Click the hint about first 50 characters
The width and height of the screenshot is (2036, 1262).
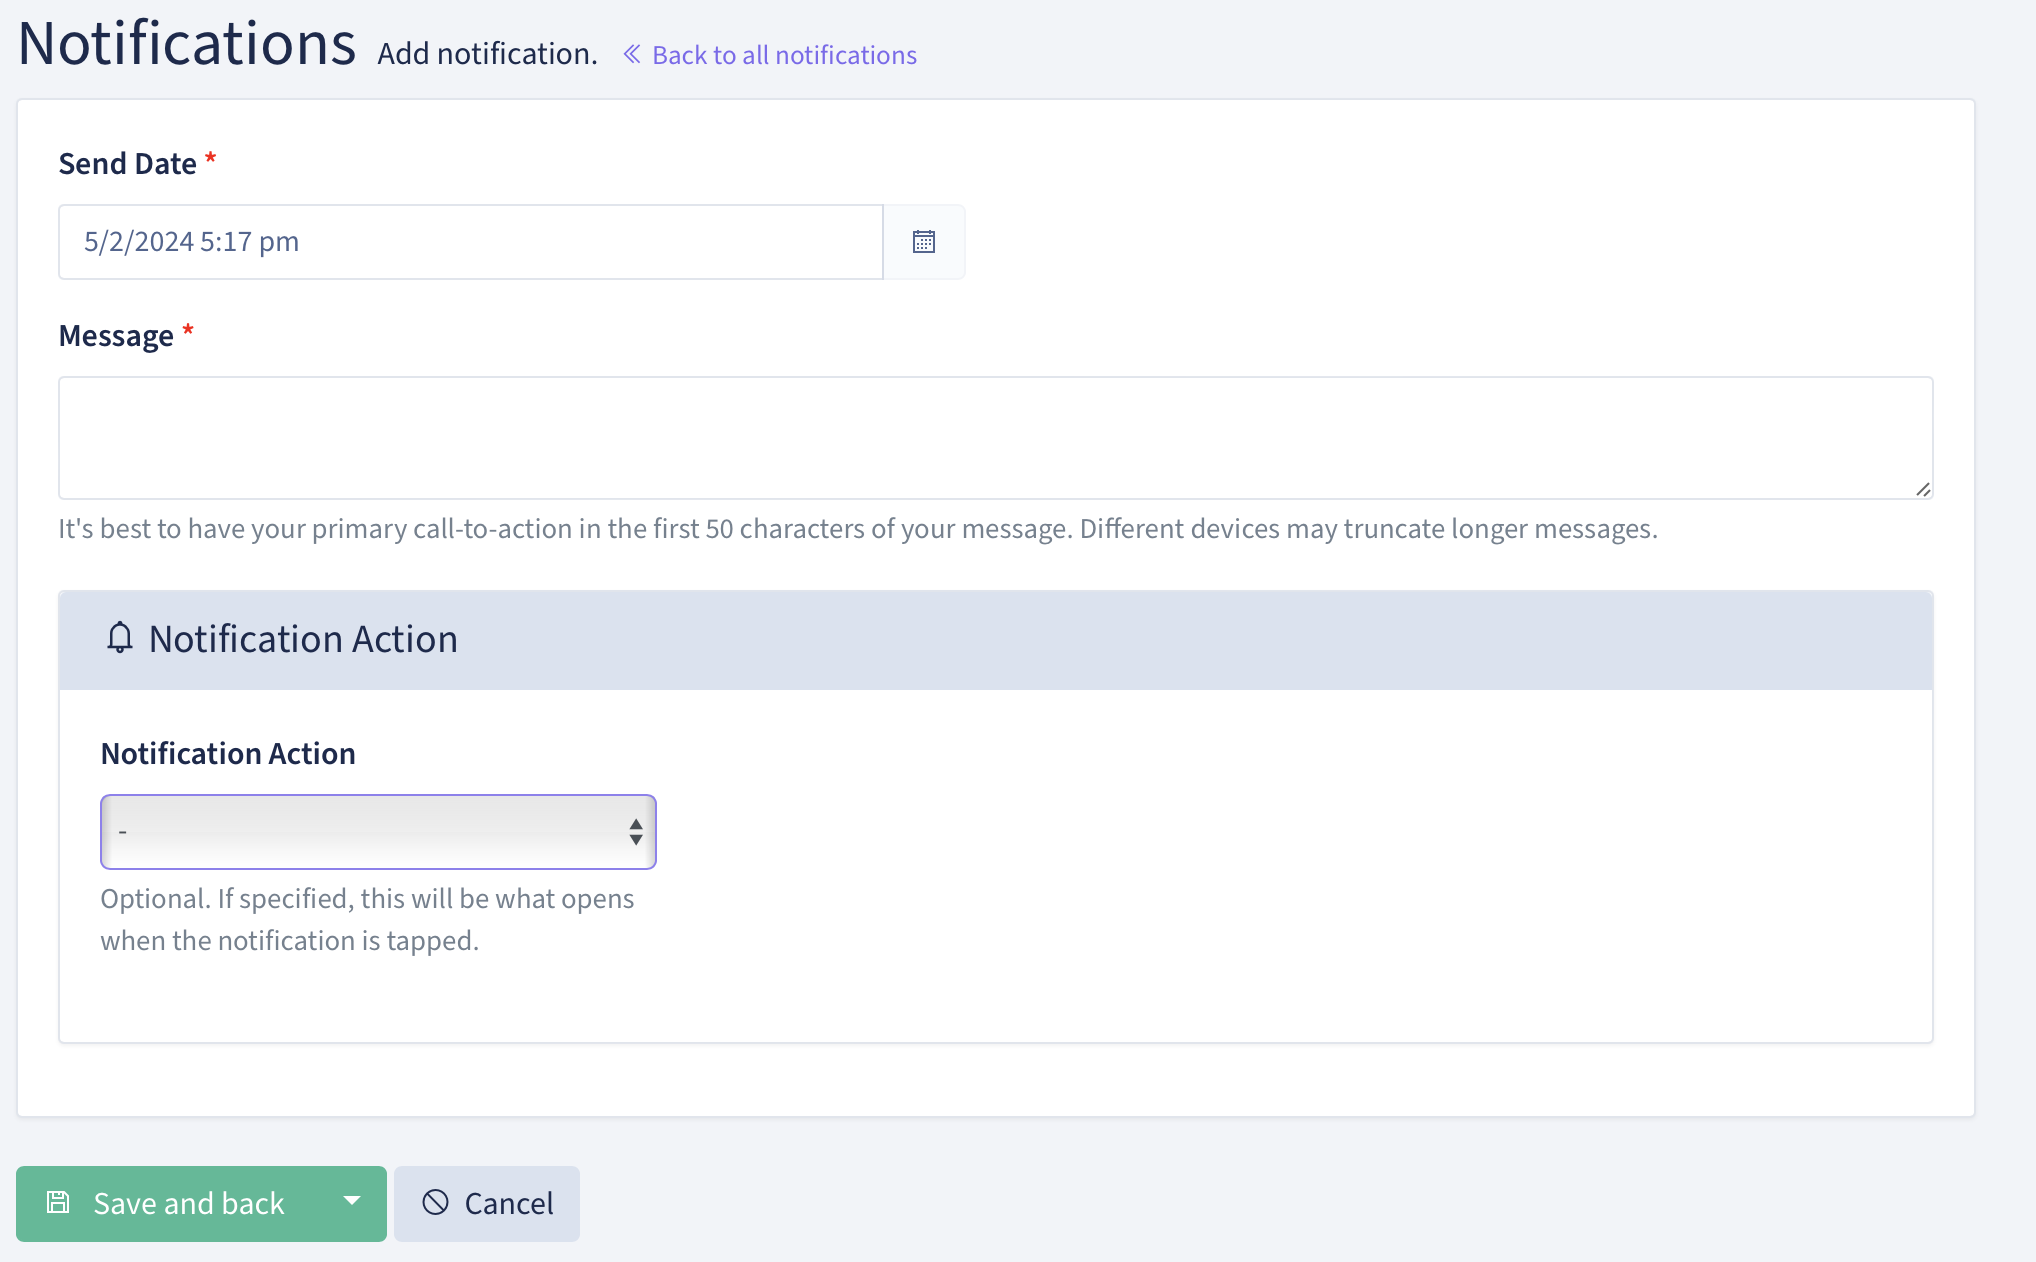click(858, 529)
